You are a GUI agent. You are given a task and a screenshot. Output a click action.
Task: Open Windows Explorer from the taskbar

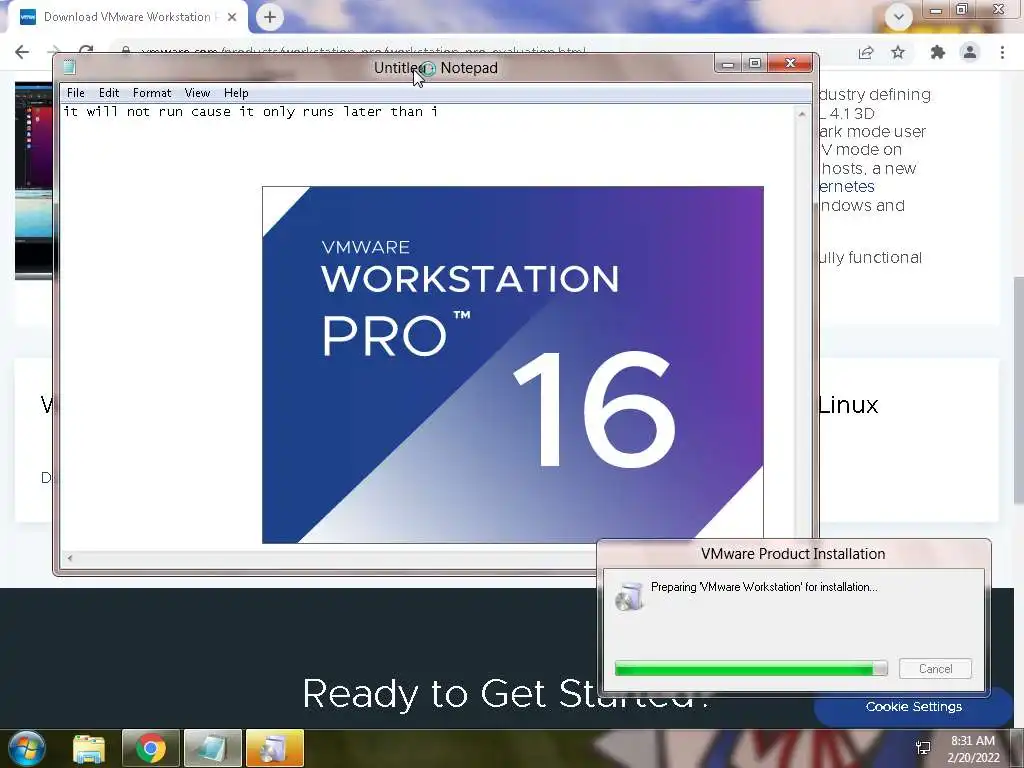(89, 748)
